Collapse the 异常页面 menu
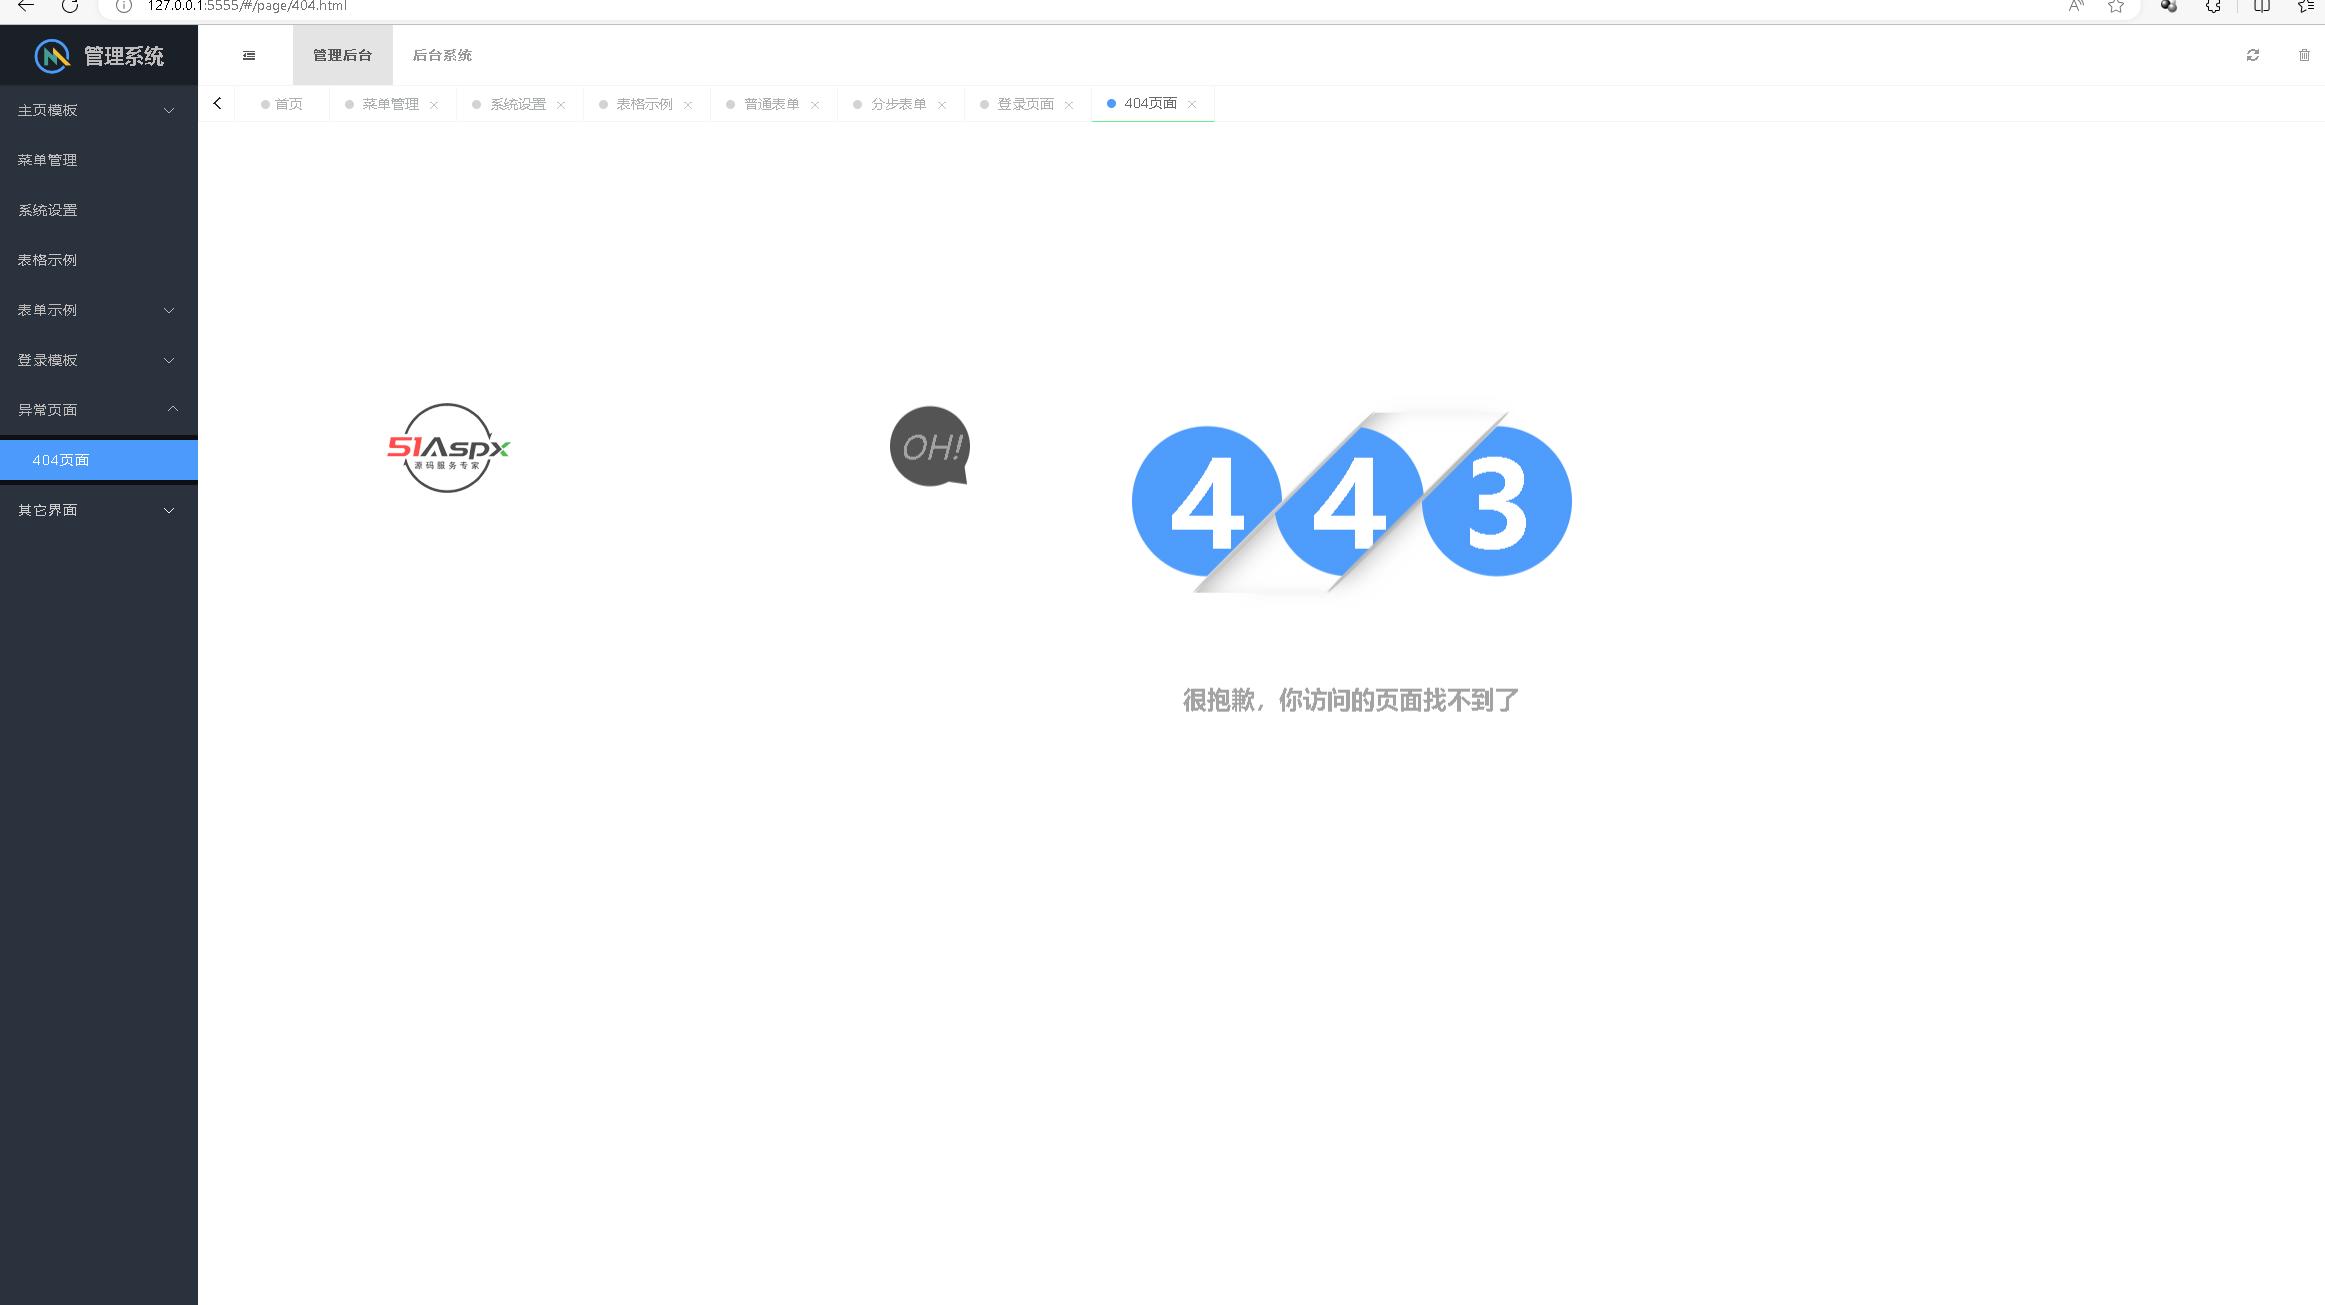This screenshot has height=1305, width=2325. tap(99, 410)
